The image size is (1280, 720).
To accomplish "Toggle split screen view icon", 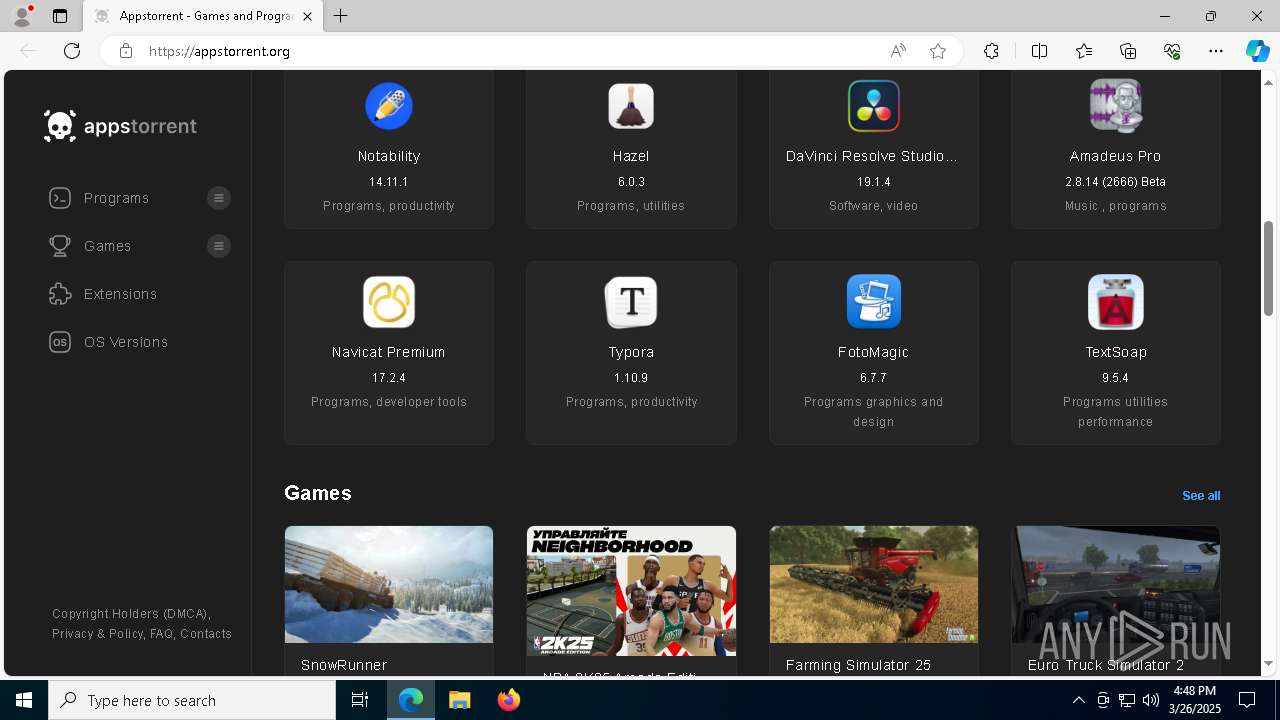I will click(1039, 51).
